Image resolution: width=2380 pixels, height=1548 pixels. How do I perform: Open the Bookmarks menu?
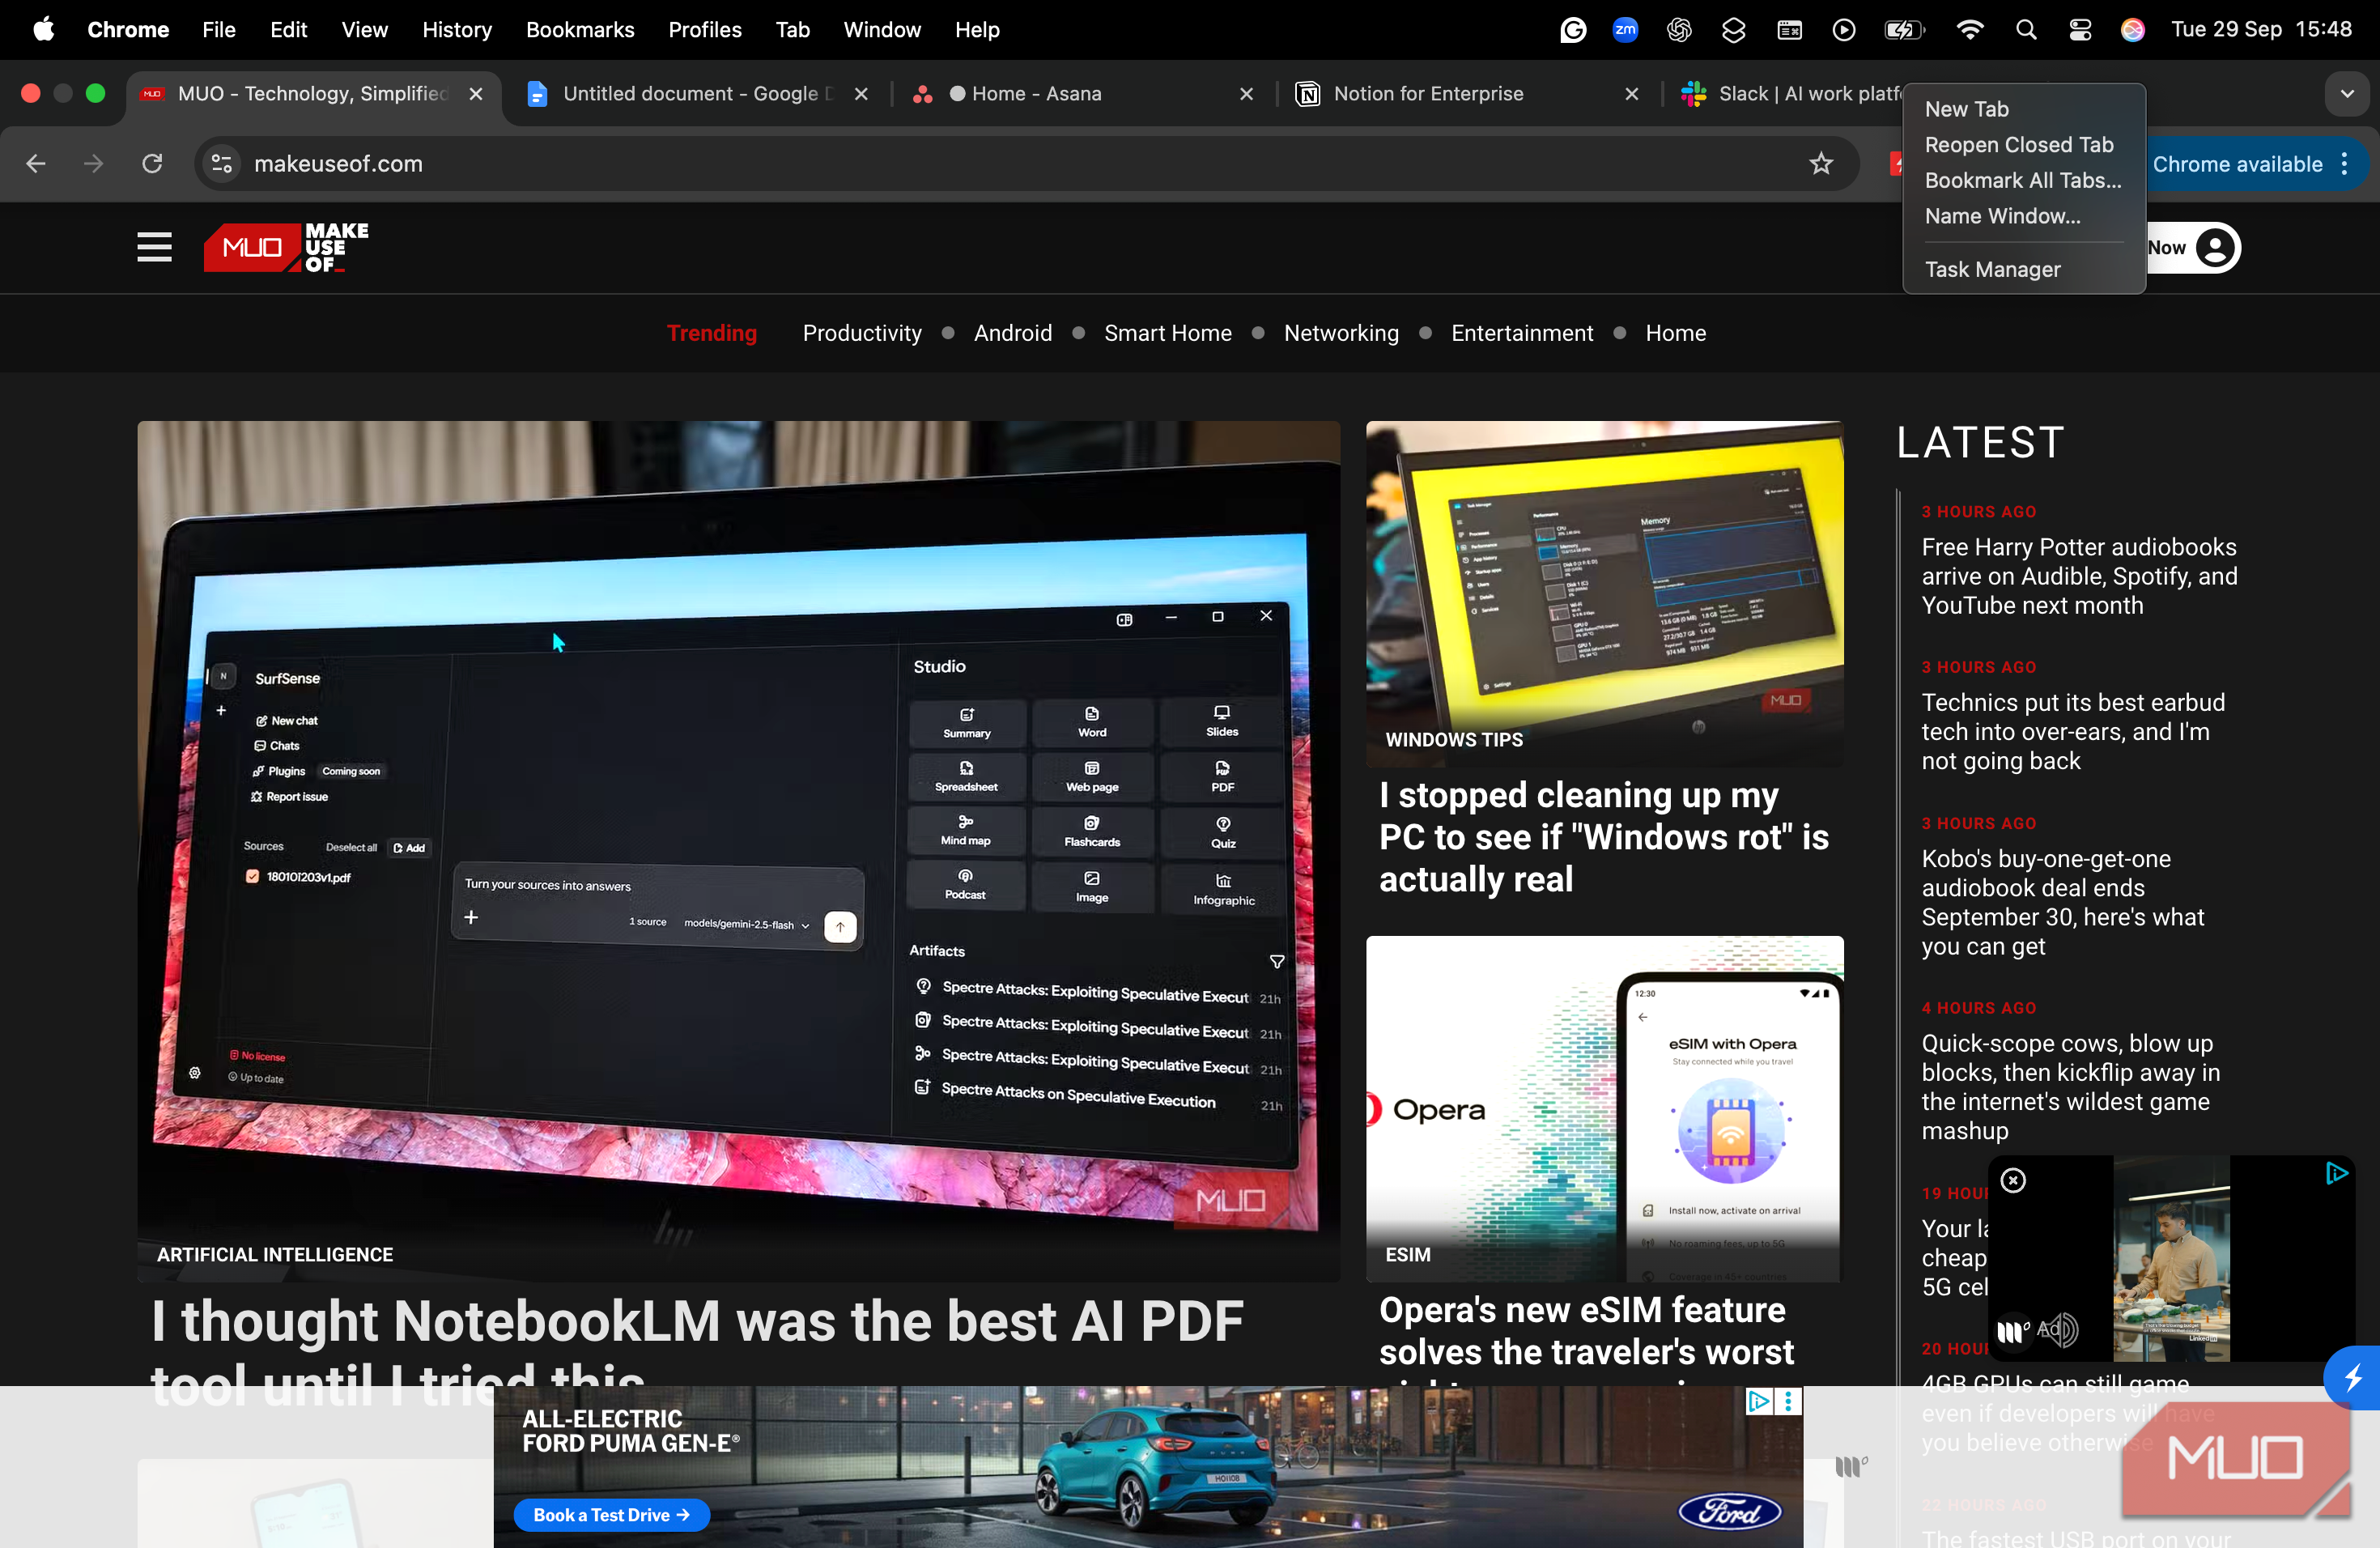[580, 30]
